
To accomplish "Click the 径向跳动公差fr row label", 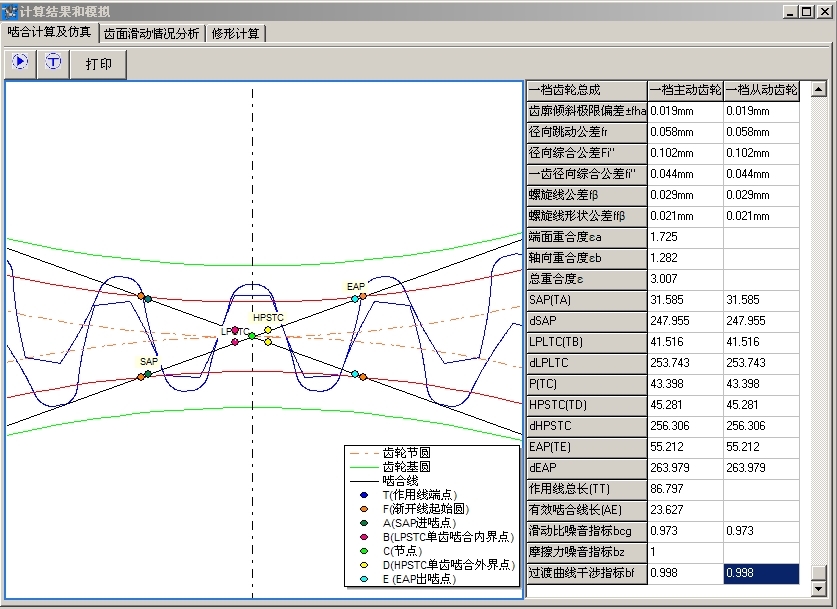I will click(586, 132).
